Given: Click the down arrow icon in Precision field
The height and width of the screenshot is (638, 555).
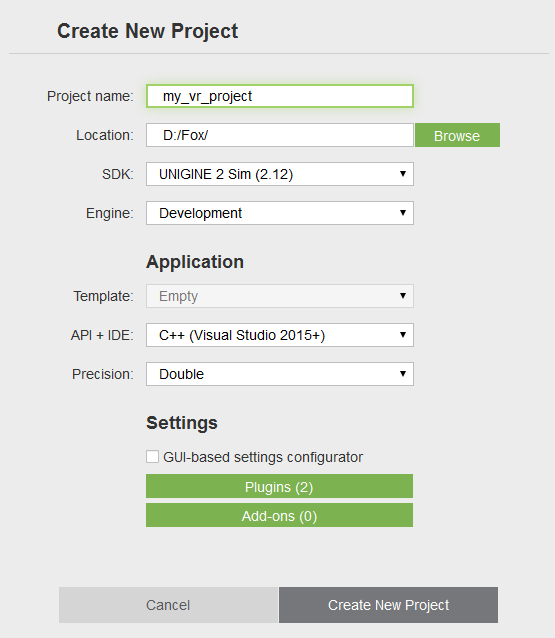Looking at the screenshot, I should pos(403,374).
